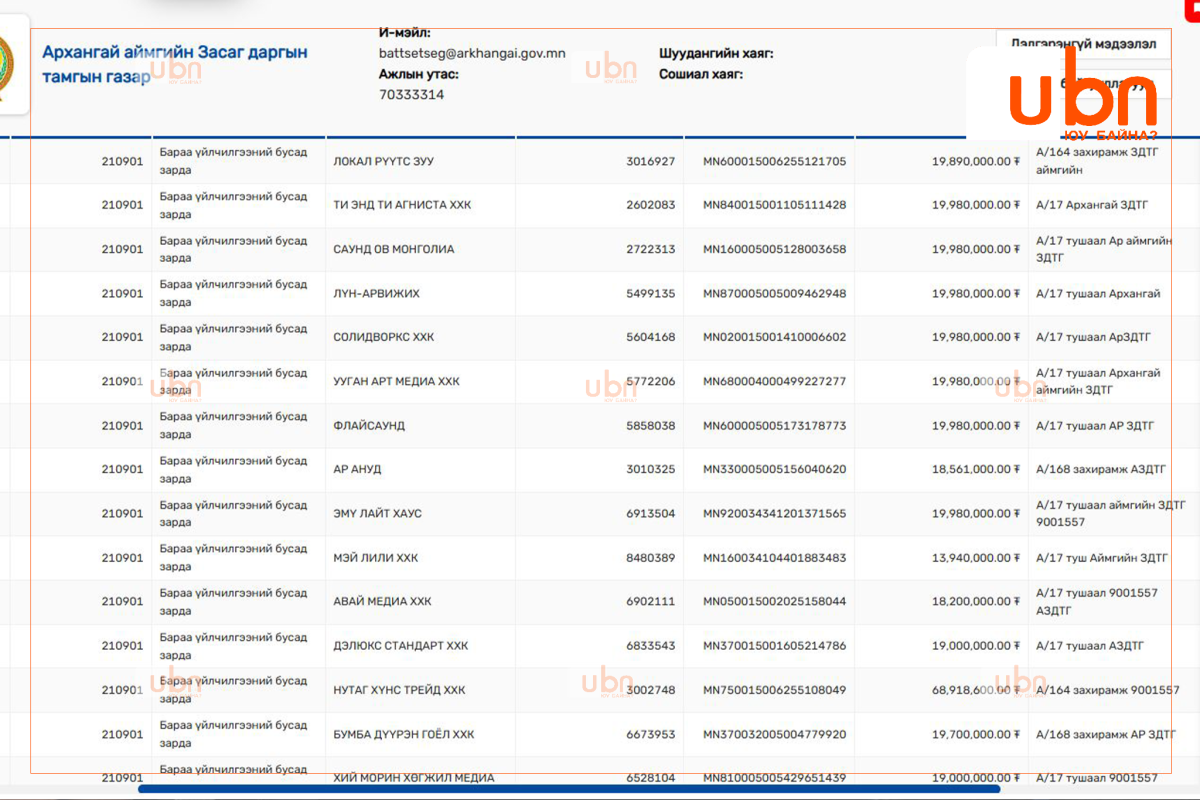This screenshot has height=800, width=1200.
Task: Select registry number 5858038
Action: [x=651, y=425]
